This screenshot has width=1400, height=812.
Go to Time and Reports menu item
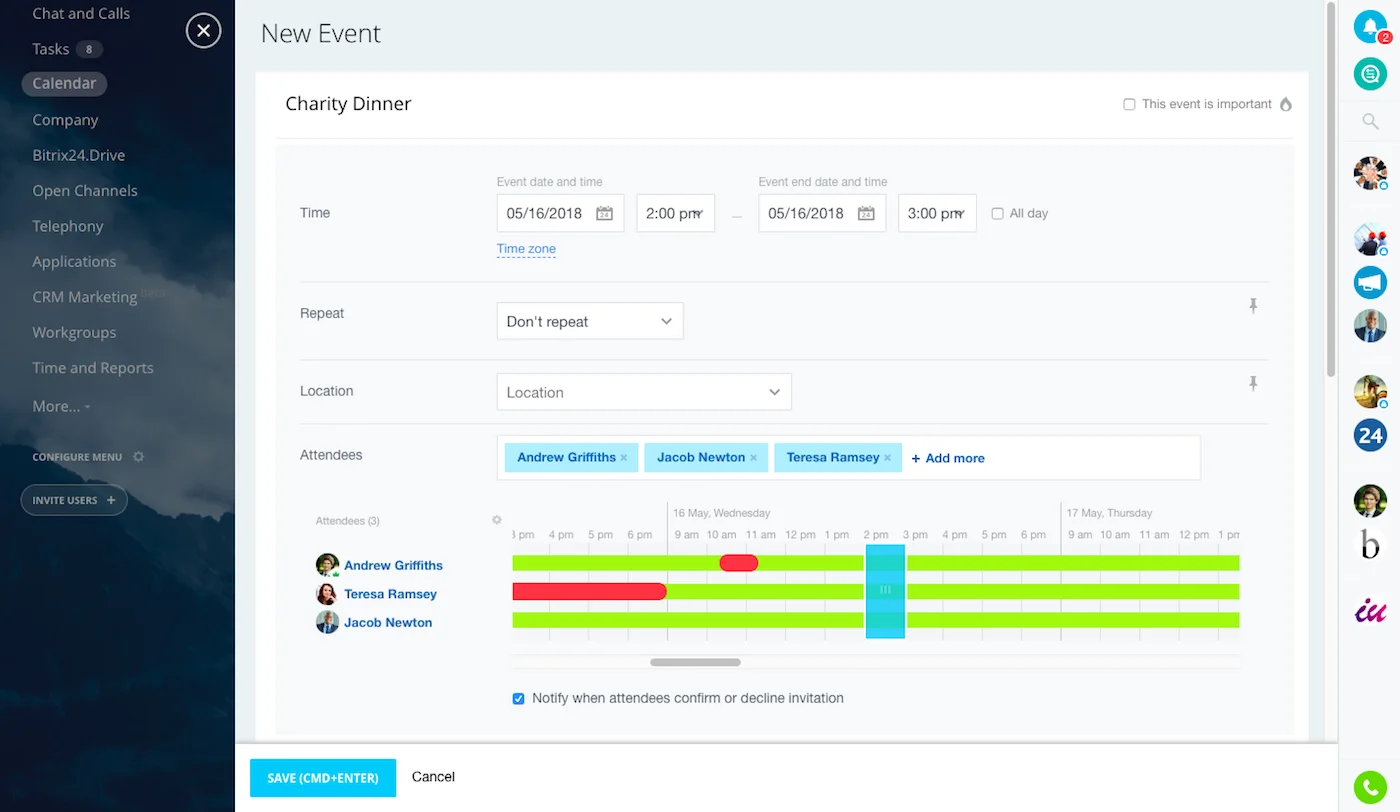(92, 368)
